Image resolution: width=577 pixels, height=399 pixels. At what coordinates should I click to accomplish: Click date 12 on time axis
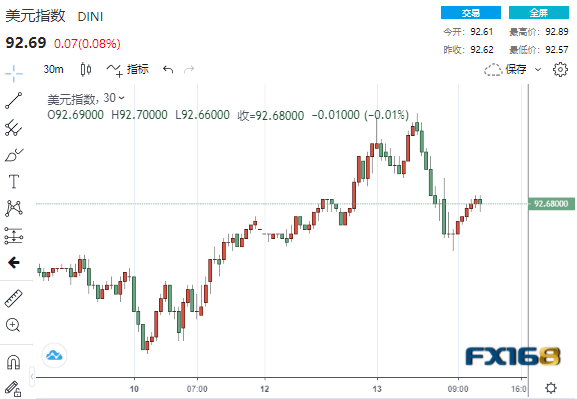(265, 389)
